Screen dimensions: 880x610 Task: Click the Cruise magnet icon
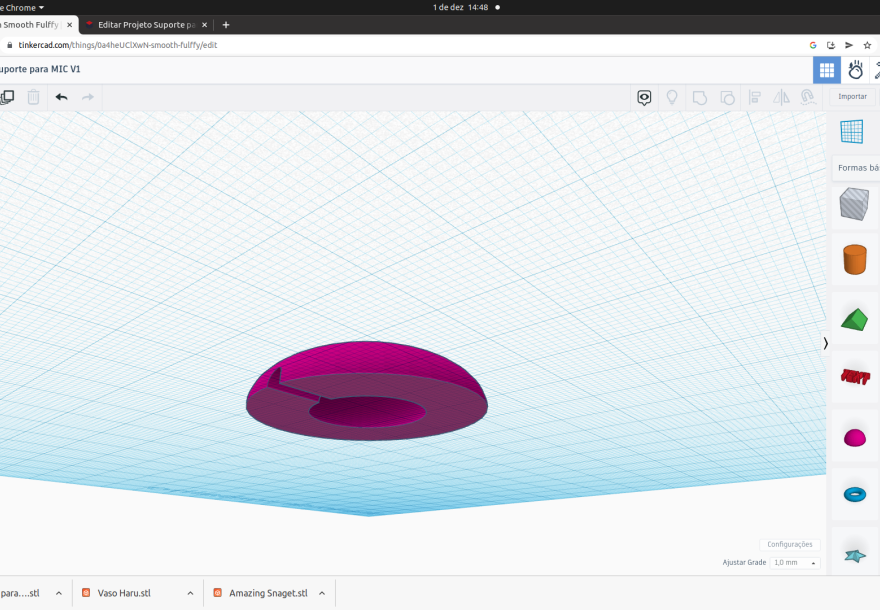[x=808, y=97]
